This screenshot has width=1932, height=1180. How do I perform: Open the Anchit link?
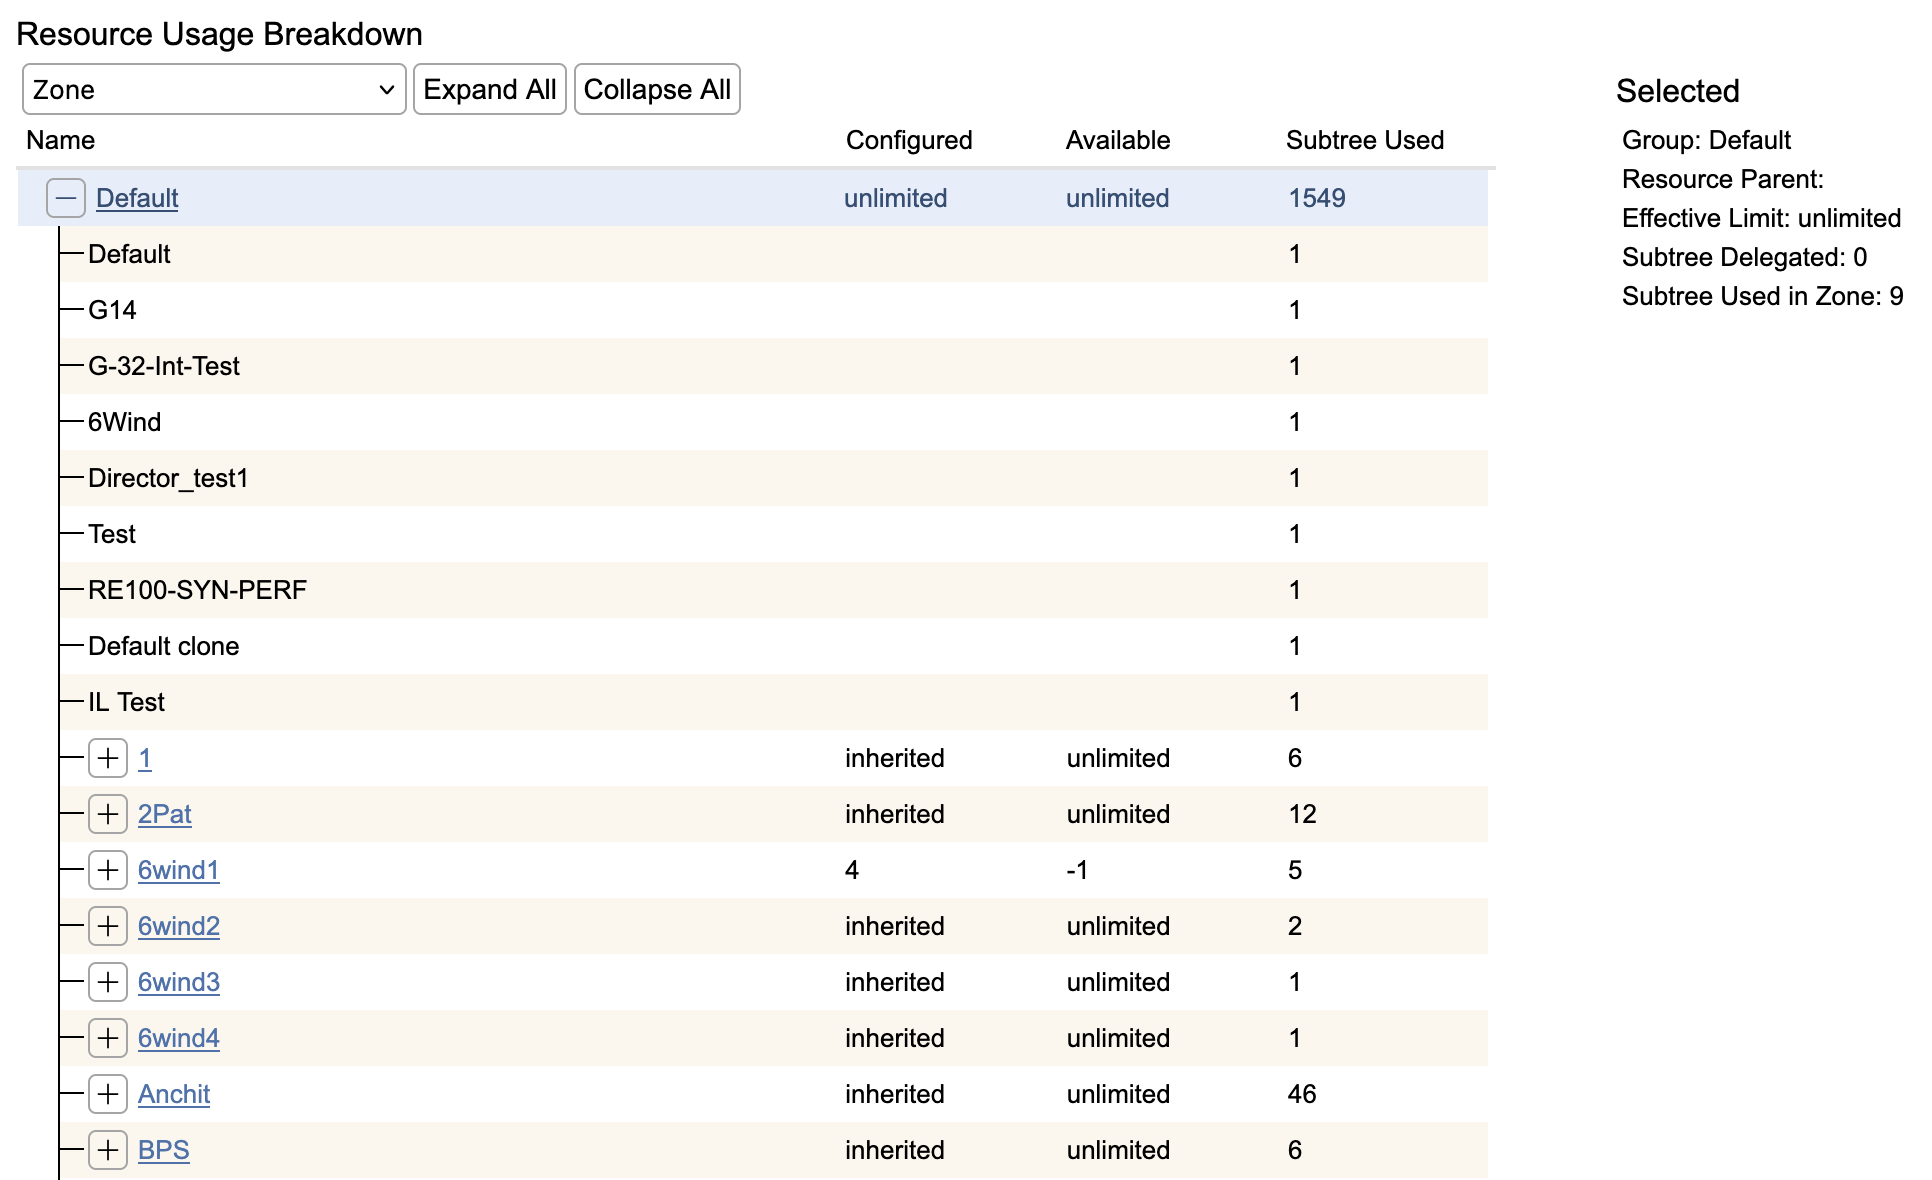pos(174,1094)
